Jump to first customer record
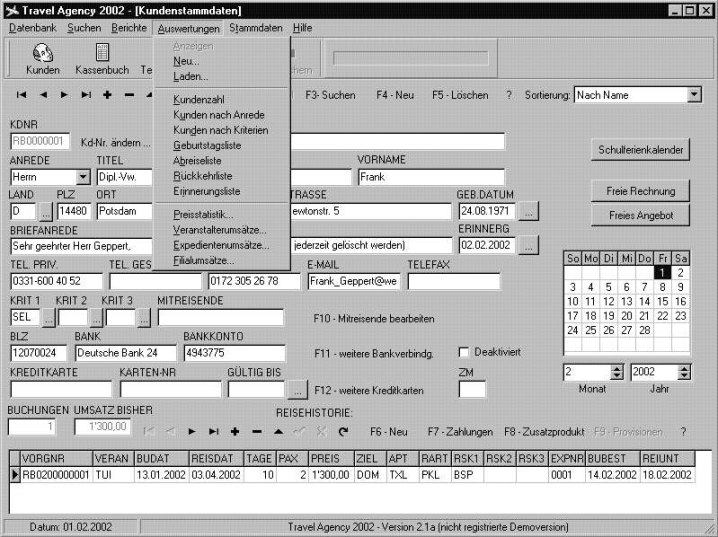 (21, 95)
